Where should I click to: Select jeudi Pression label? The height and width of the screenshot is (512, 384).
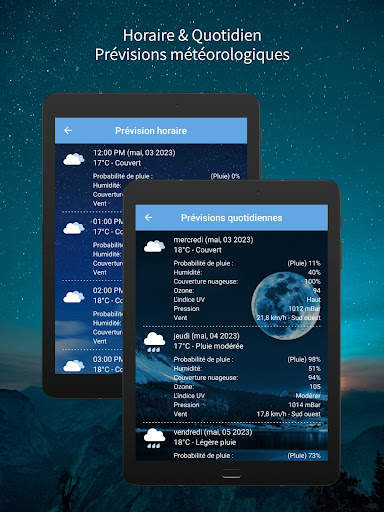pos(186,405)
